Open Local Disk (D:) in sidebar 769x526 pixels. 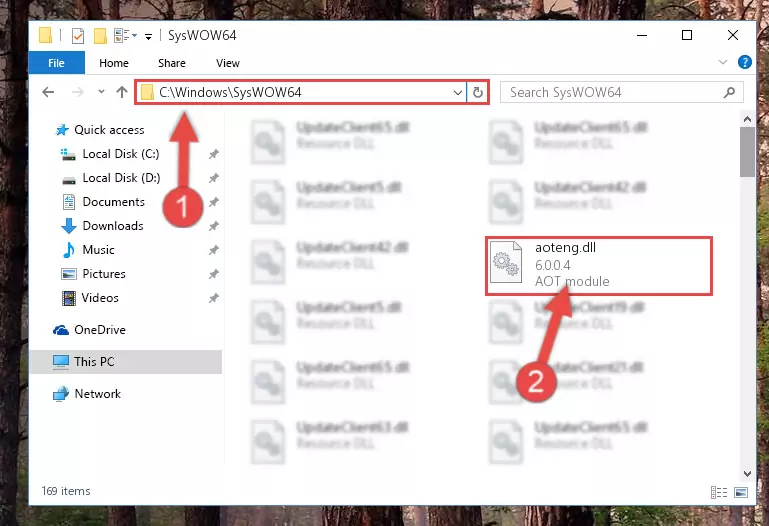pyautogui.click(x=121, y=178)
